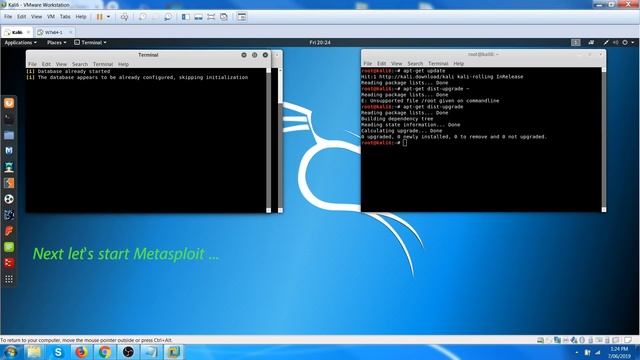Show all applications grid in Kali dock
Image resolution: width=640 pixels, height=360 pixels.
tap(9, 279)
